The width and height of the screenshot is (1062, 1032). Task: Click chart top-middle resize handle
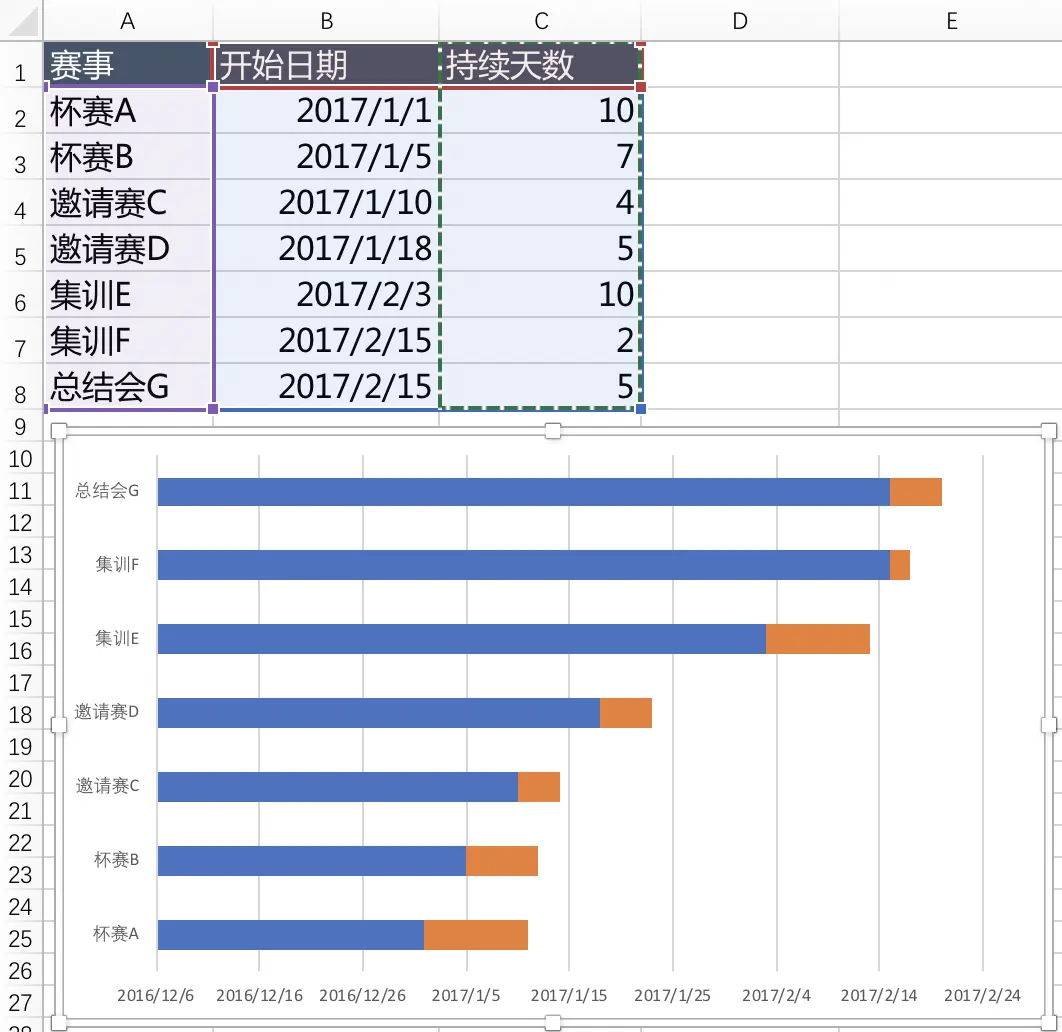pos(553,431)
